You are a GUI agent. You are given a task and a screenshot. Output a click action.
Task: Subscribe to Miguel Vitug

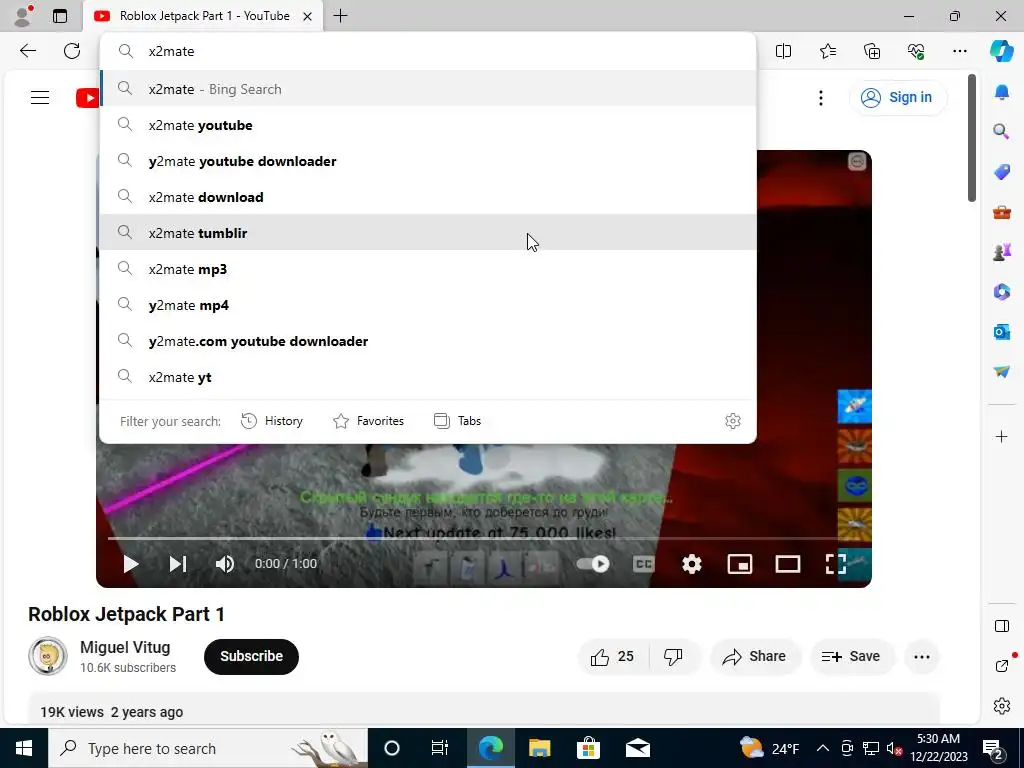click(x=251, y=656)
